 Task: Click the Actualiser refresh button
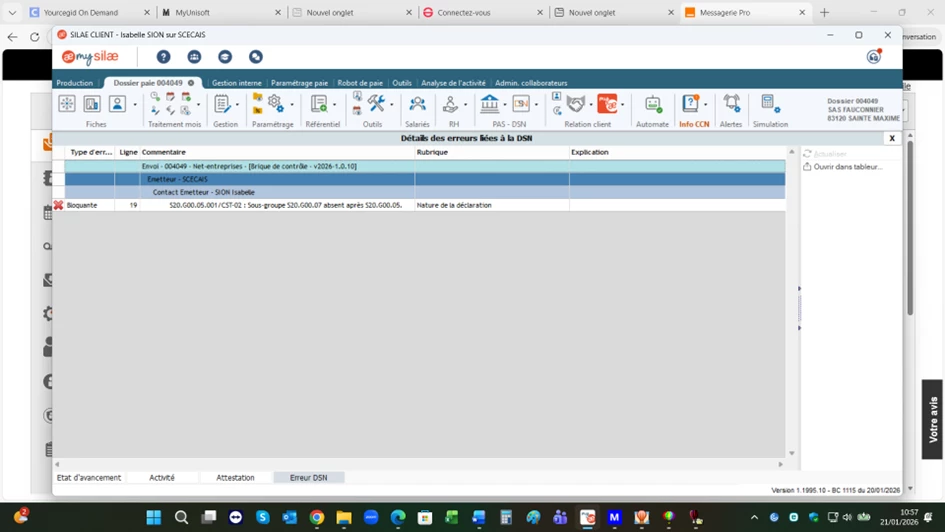[825, 154]
